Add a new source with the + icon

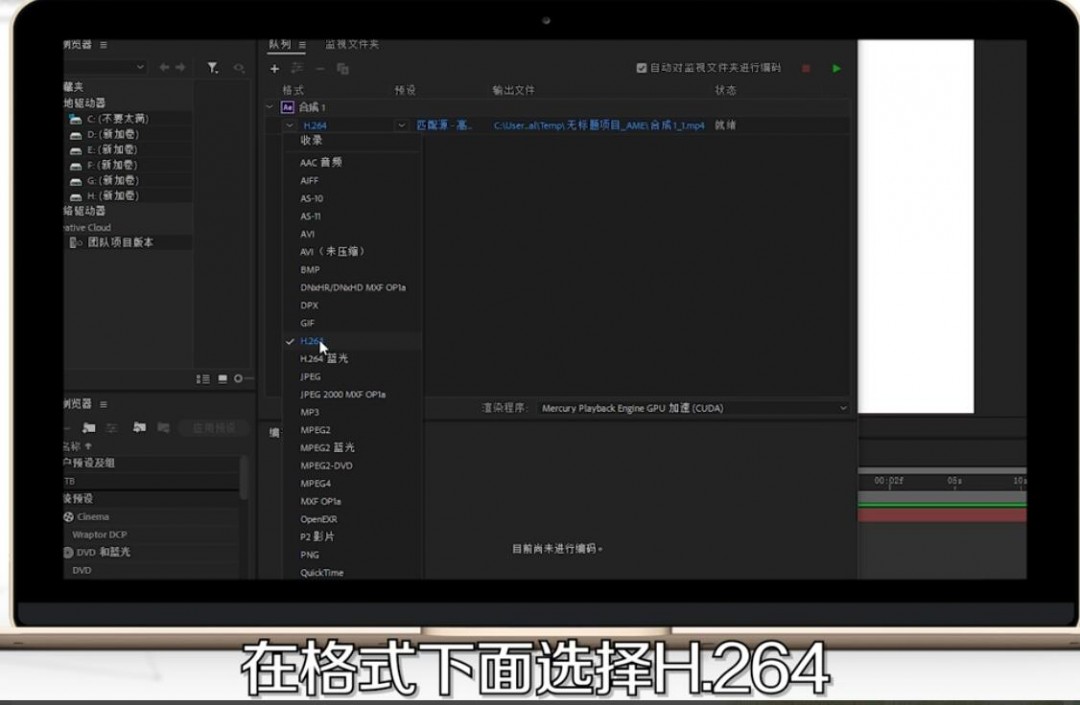point(274,68)
